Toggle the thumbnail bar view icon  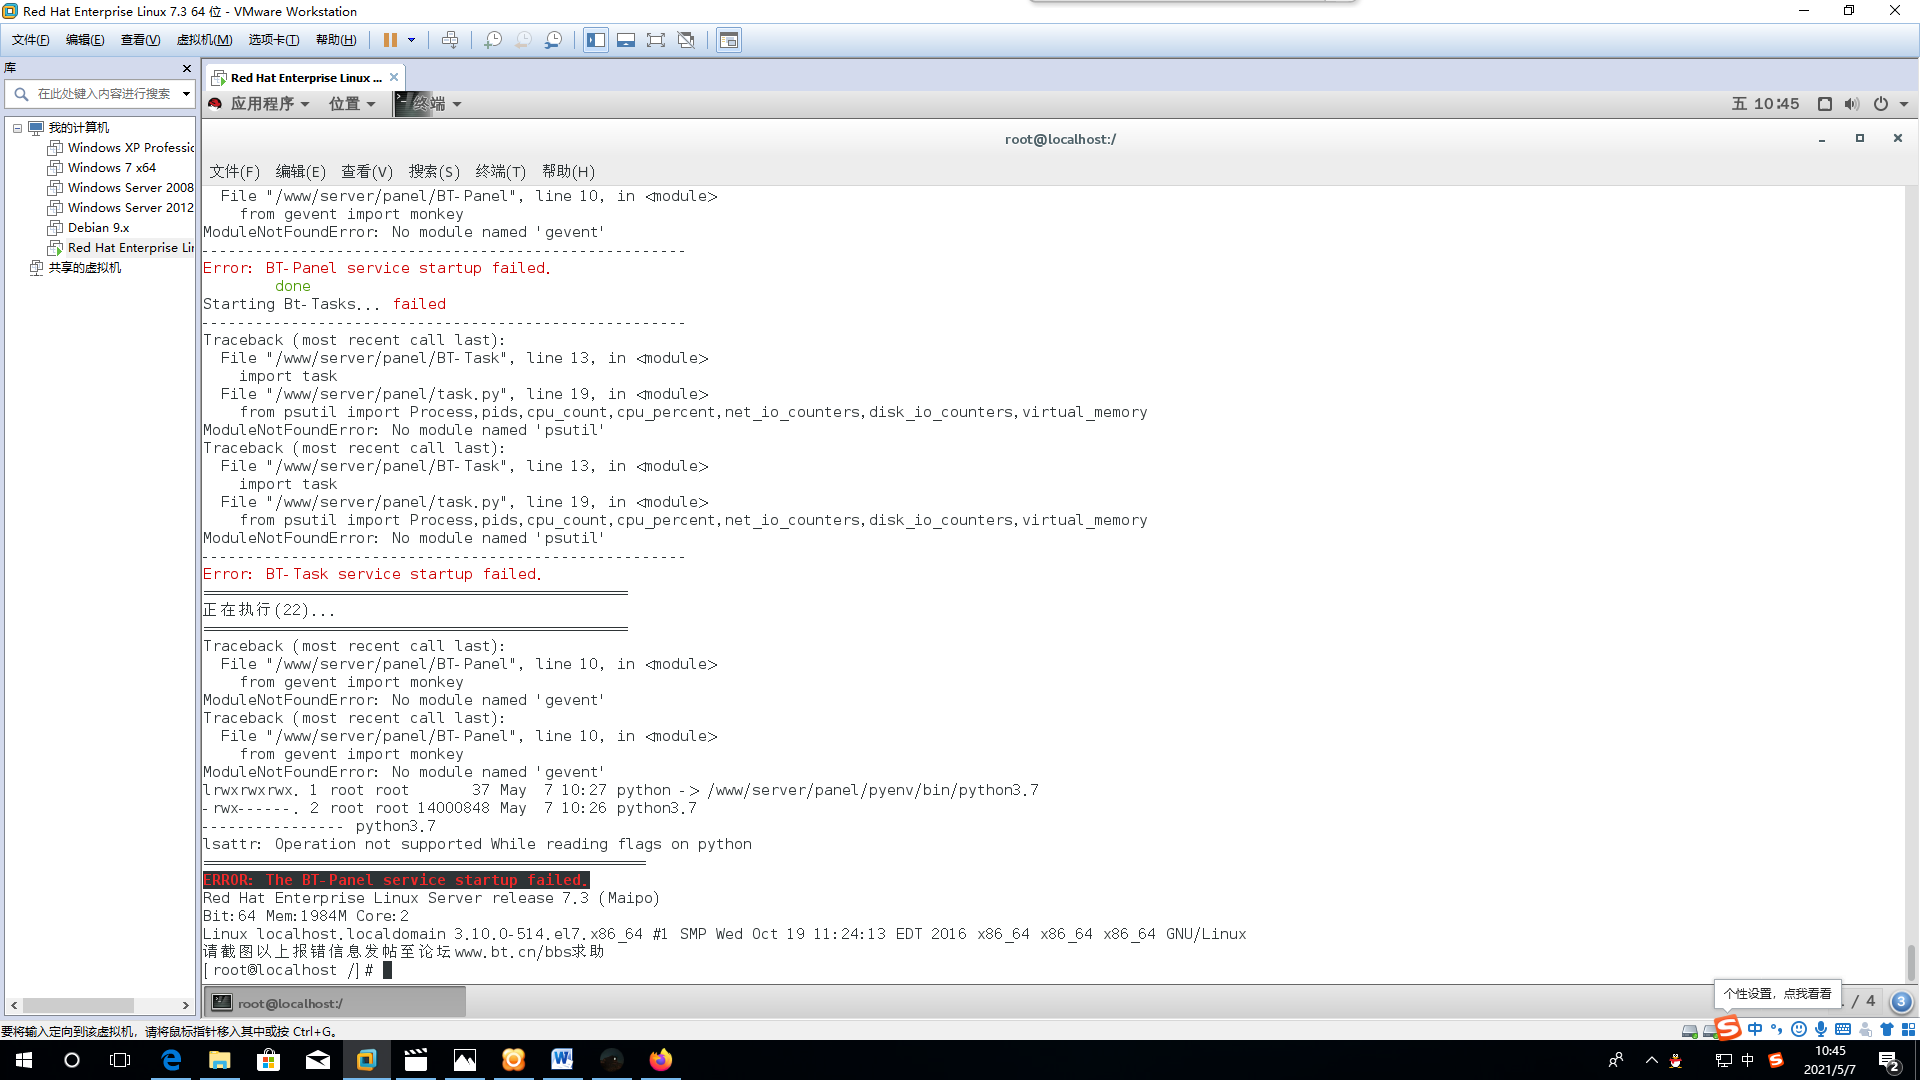pos(626,40)
